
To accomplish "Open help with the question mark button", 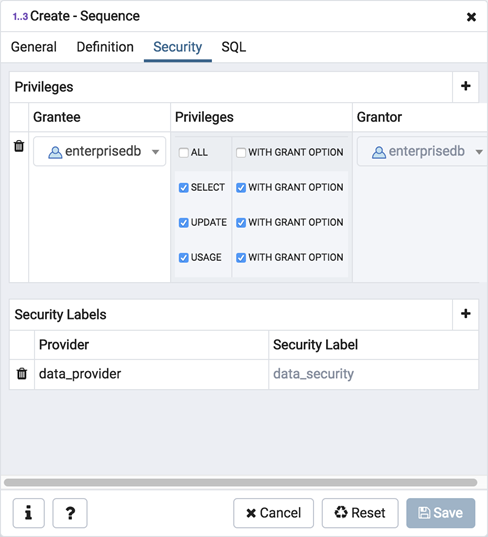I will coord(70,513).
